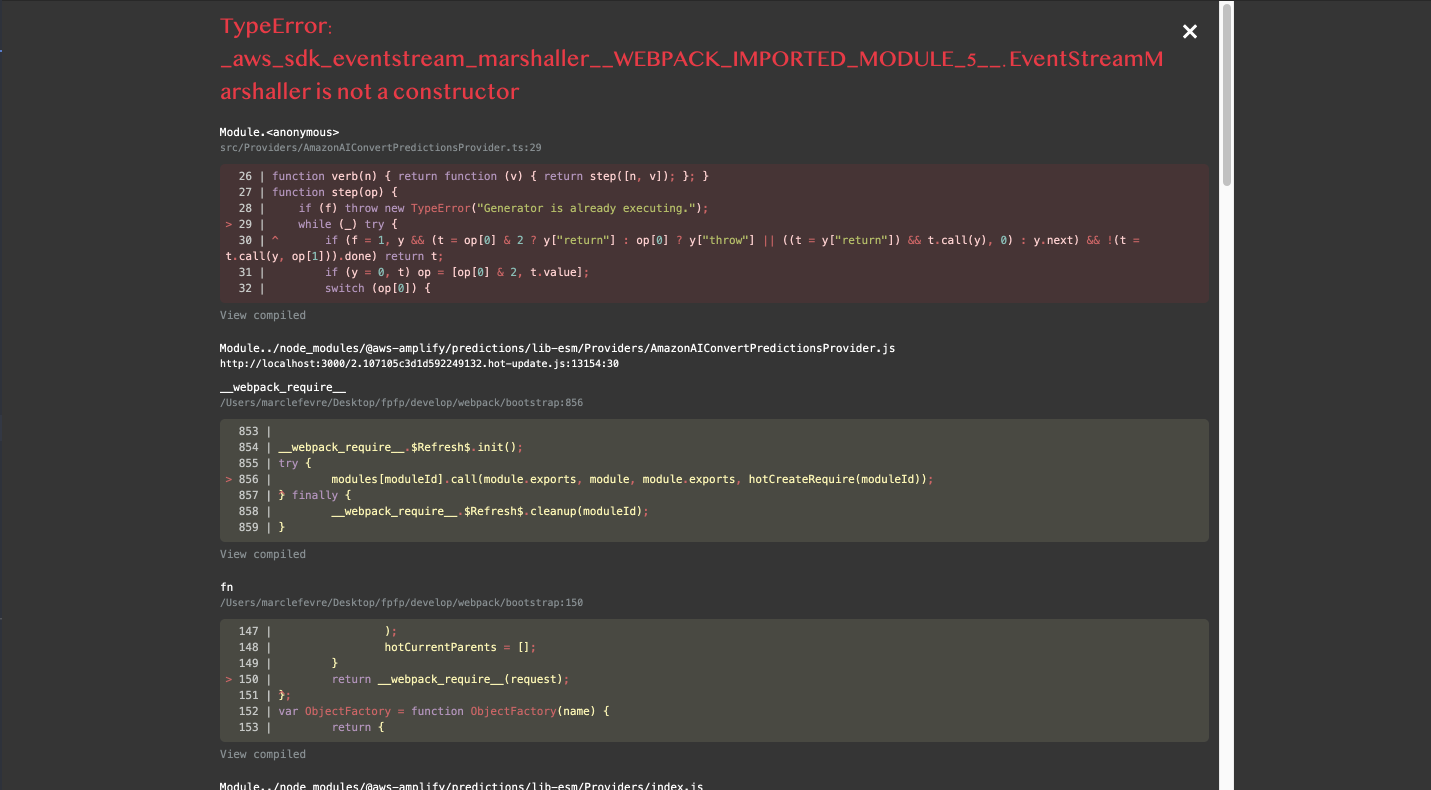Open webpack/bootstrap:150 file path
The width and height of the screenshot is (1431, 790).
(401, 602)
